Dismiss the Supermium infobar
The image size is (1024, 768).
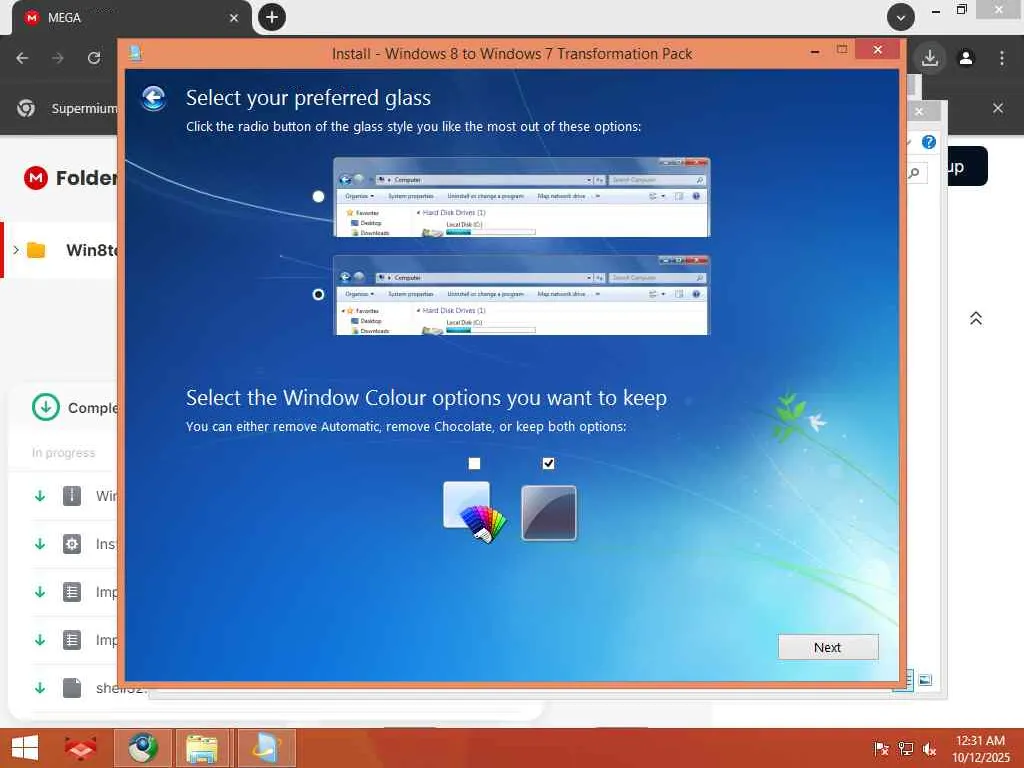(x=998, y=108)
